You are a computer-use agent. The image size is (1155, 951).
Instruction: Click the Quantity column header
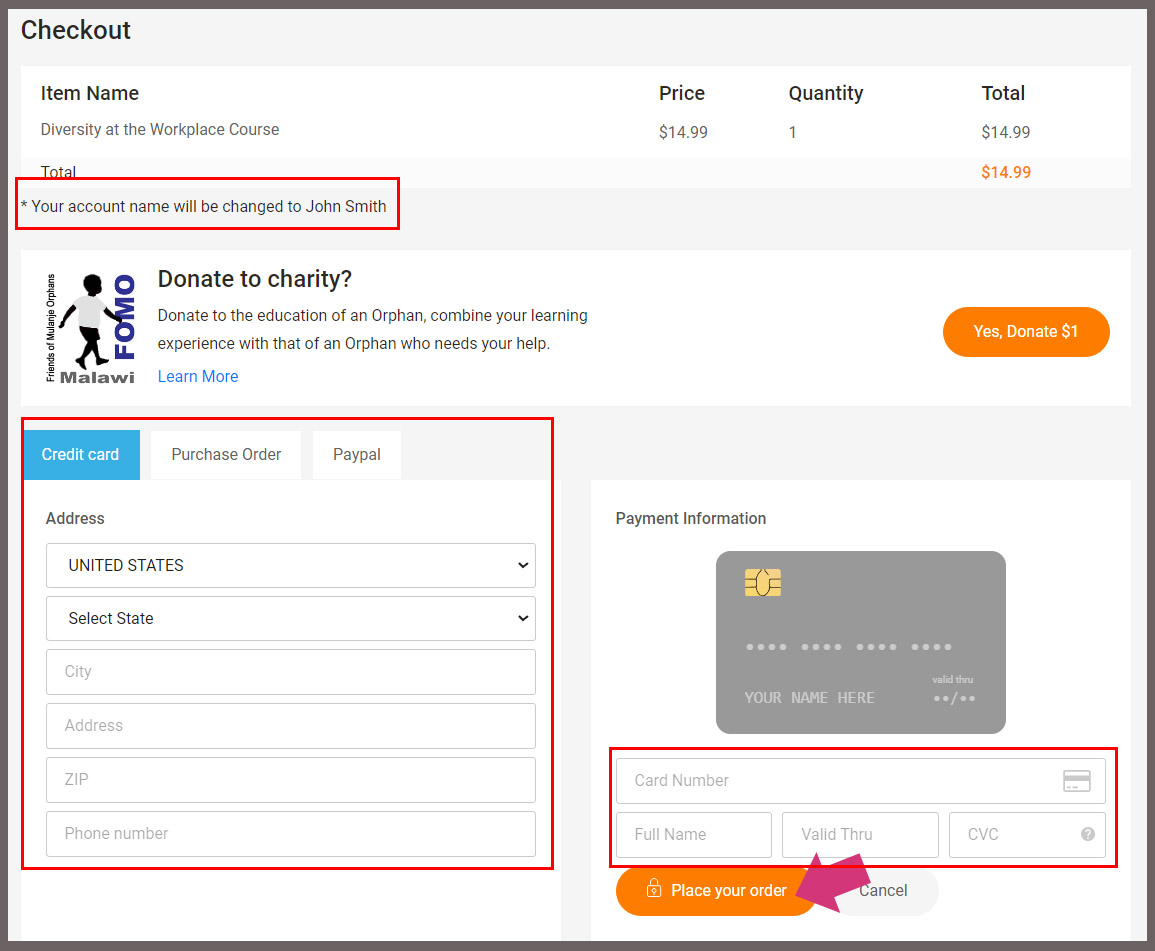click(826, 94)
